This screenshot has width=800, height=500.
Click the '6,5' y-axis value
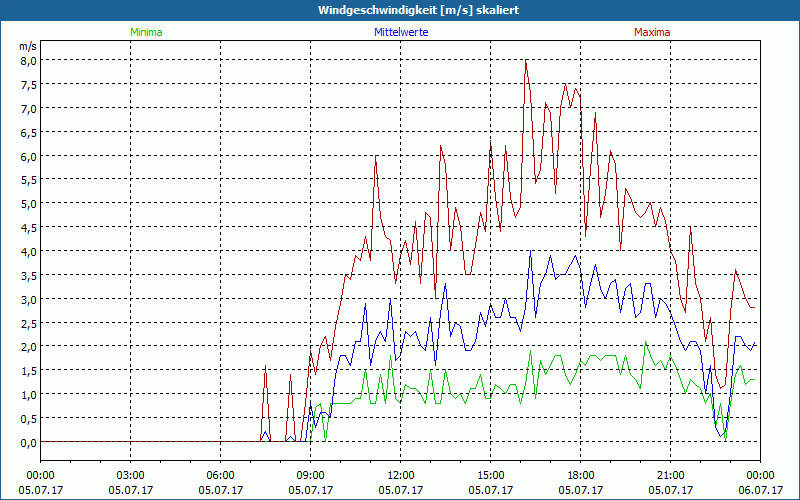pos(29,133)
